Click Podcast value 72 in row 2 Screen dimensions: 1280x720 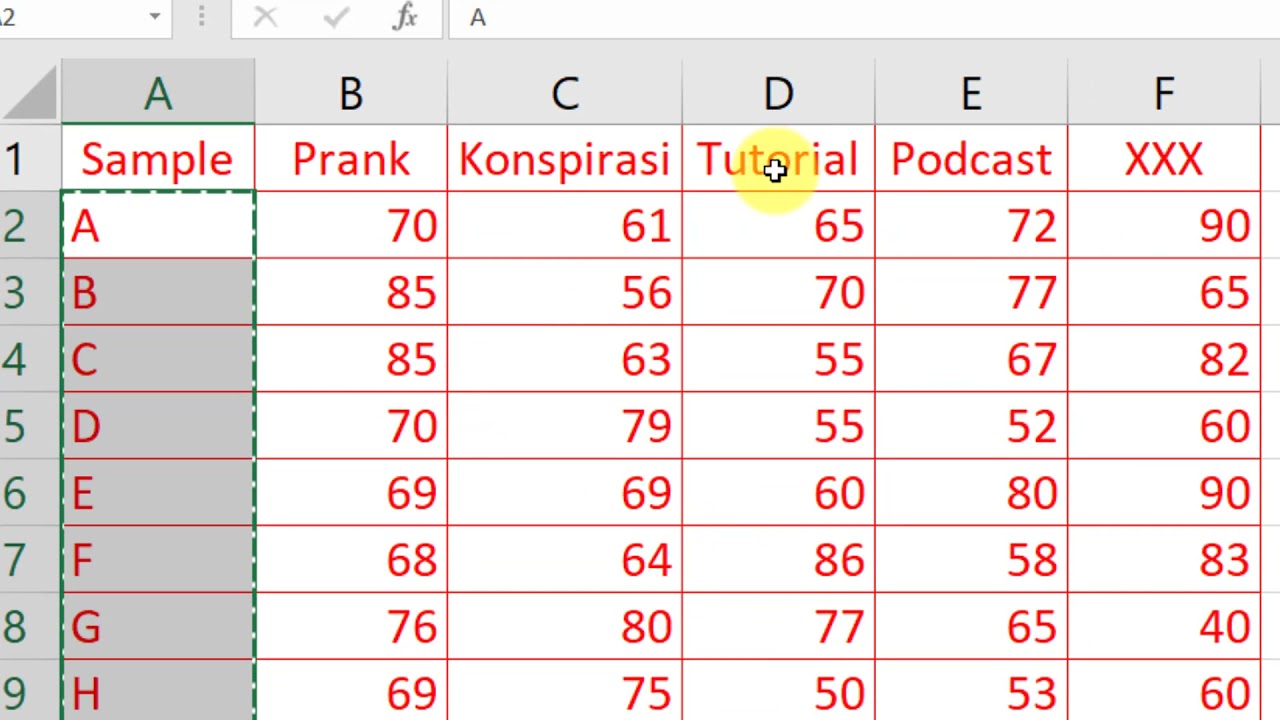click(x=972, y=226)
